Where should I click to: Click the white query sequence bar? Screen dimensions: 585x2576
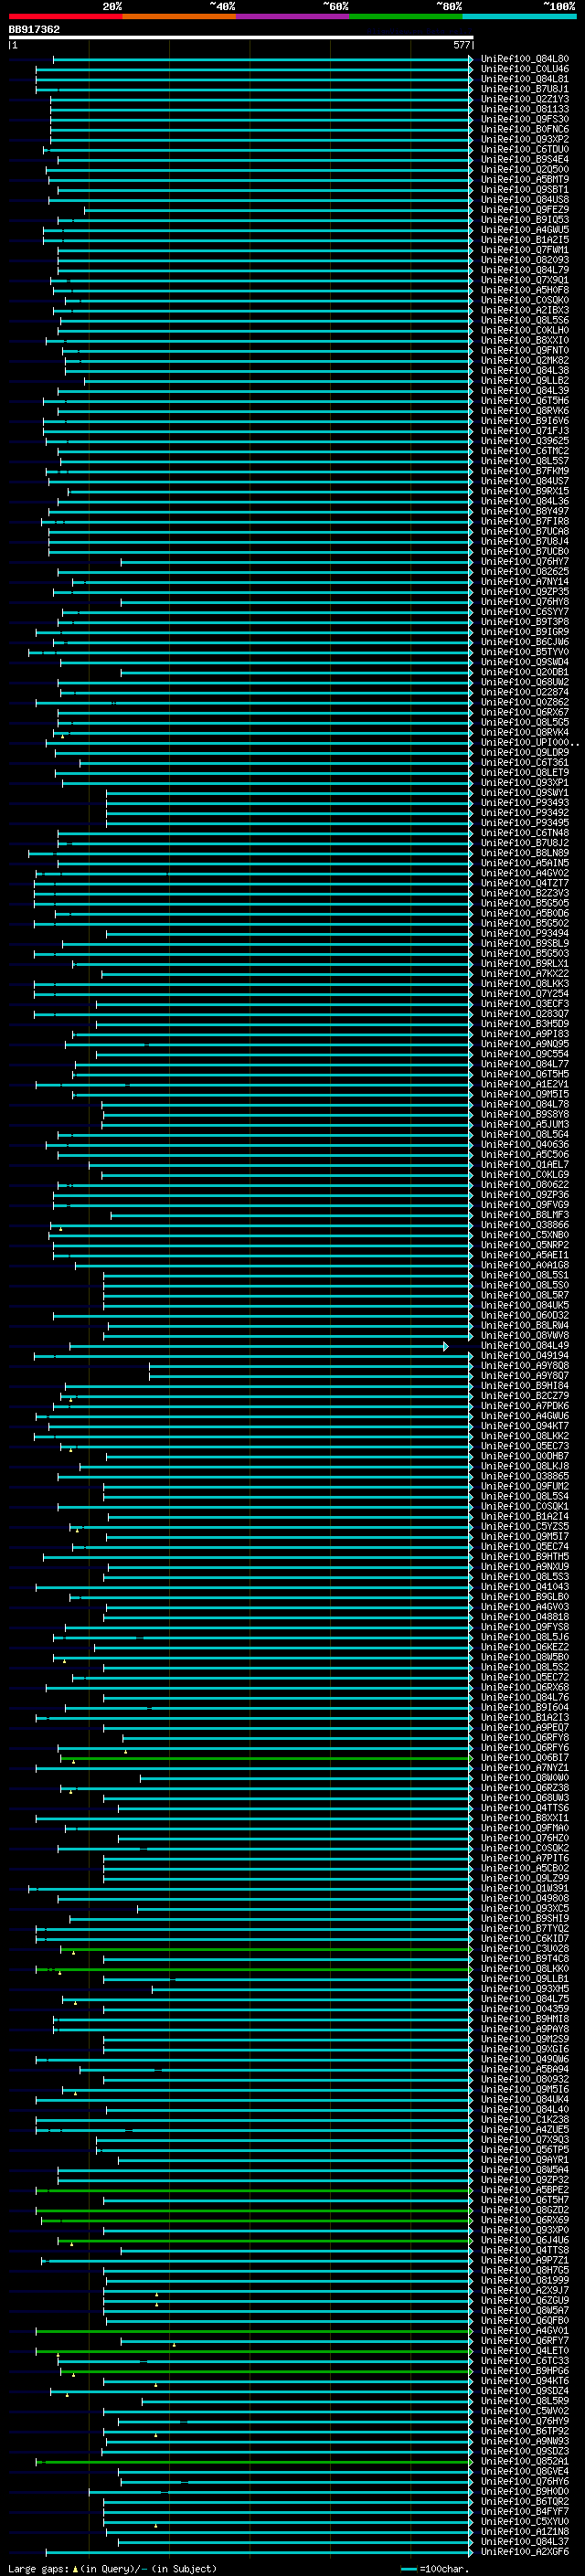[241, 37]
